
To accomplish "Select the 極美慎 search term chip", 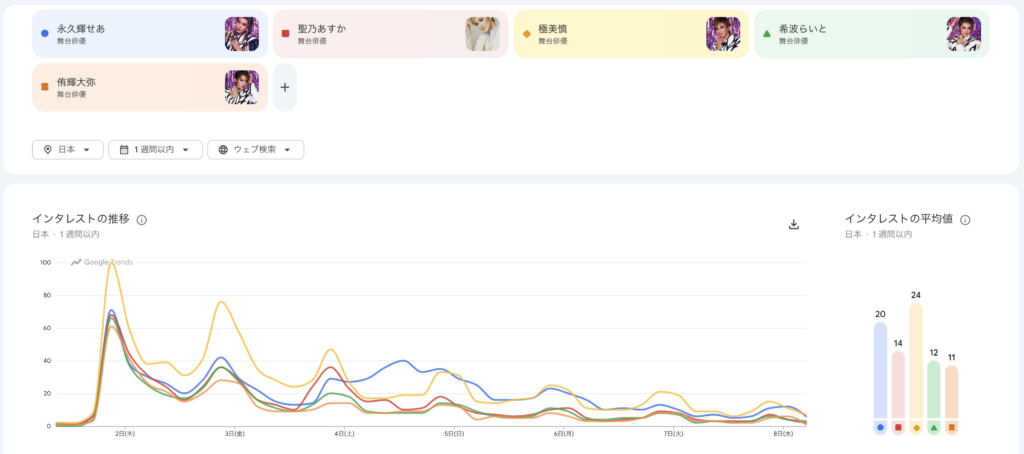I will (631, 34).
